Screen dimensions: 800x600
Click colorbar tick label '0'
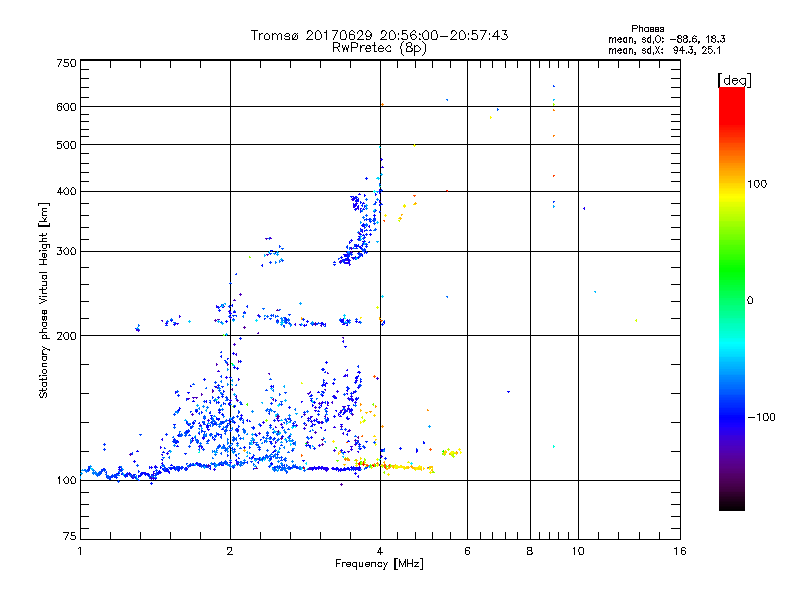pyautogui.click(x=750, y=301)
